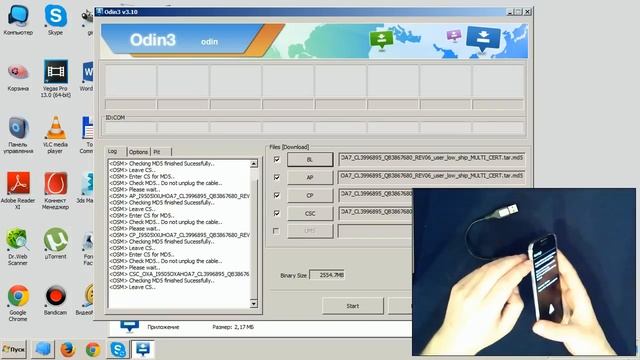Toggle the AP file checkbox
Image resolution: width=640 pixels, height=360 pixels.
277,177
